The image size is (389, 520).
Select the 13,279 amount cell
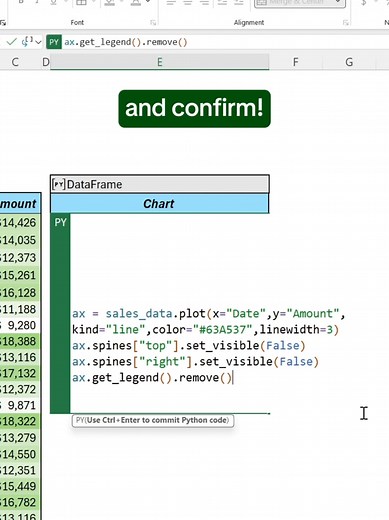pos(20,438)
